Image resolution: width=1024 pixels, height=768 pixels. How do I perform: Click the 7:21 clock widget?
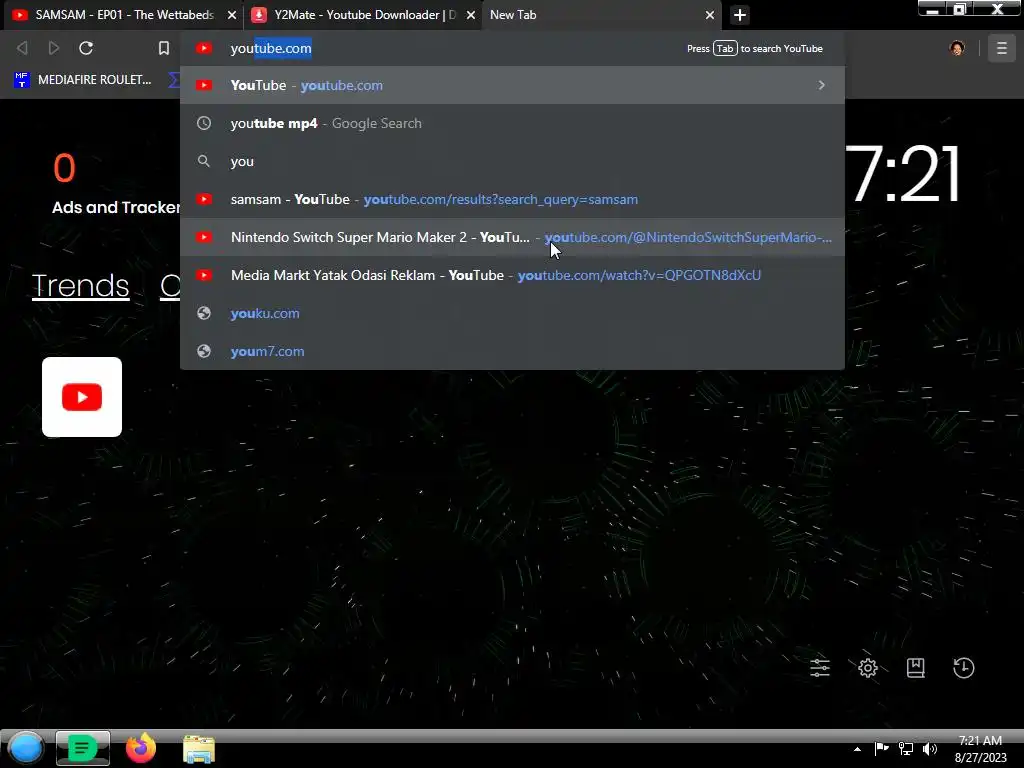click(x=904, y=174)
